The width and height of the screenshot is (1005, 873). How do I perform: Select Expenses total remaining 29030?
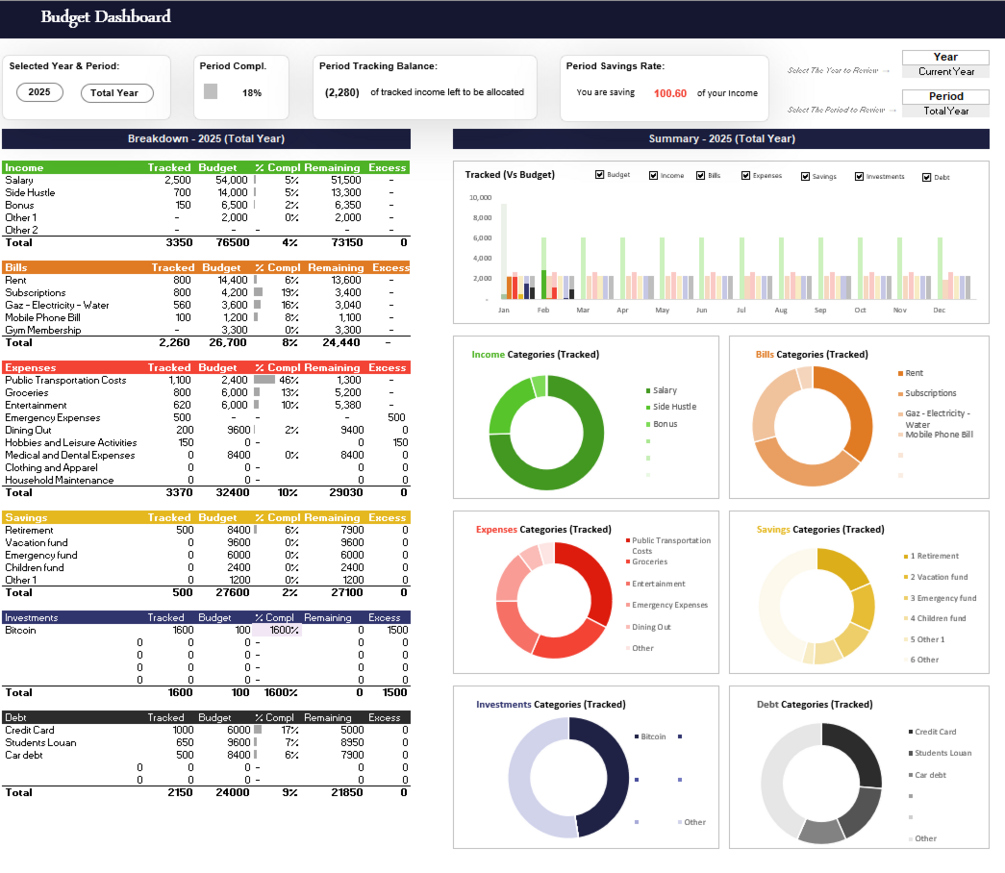(x=346, y=492)
